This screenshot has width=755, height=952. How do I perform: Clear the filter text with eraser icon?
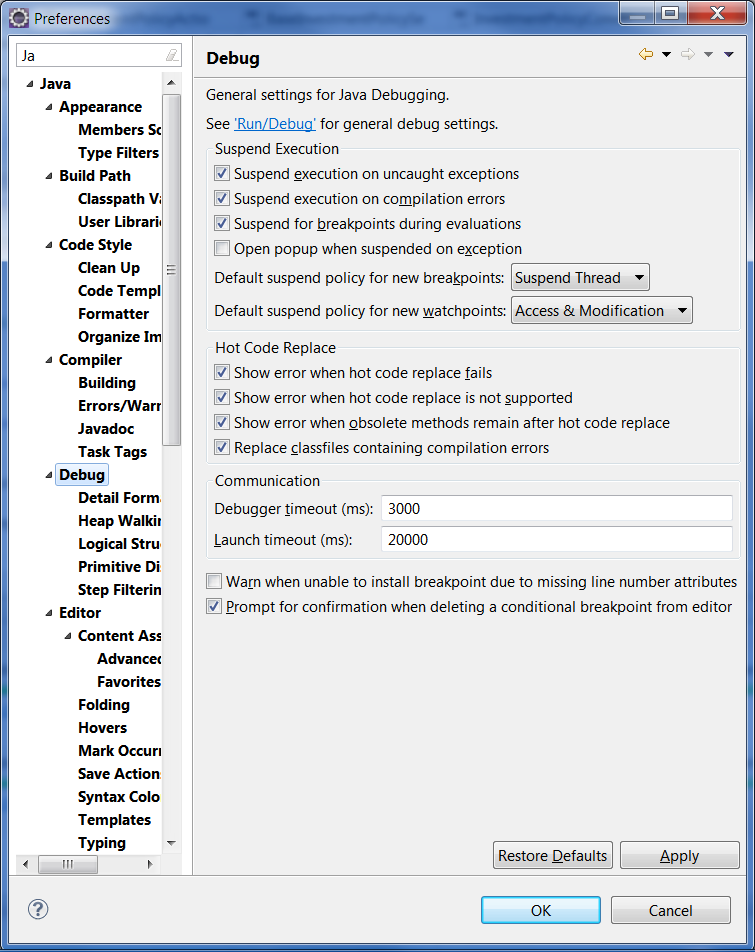(x=172, y=55)
